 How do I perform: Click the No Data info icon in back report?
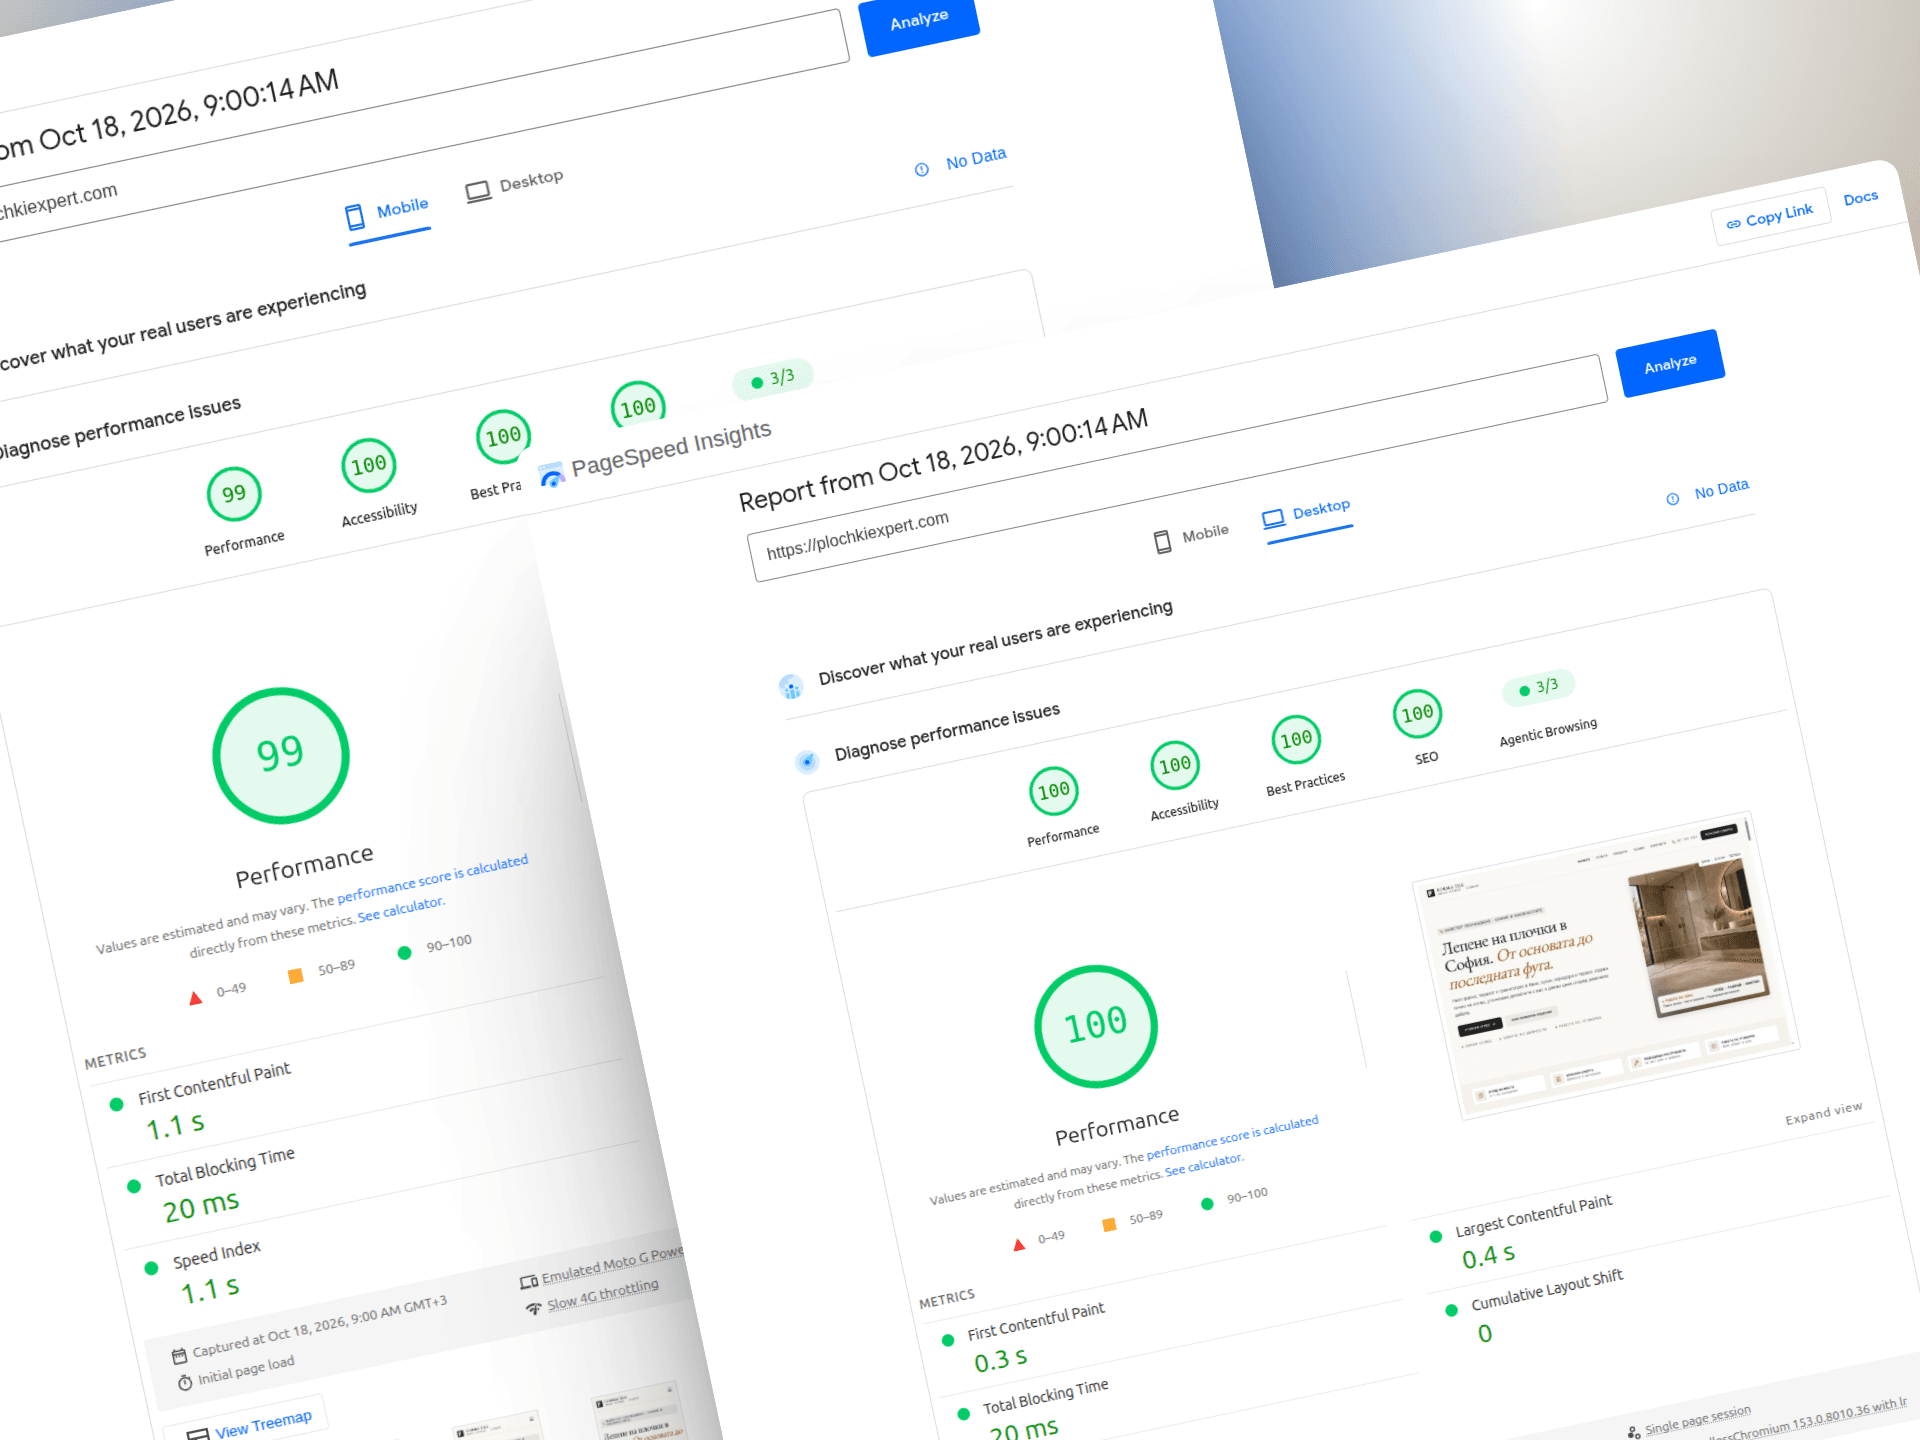pos(922,170)
